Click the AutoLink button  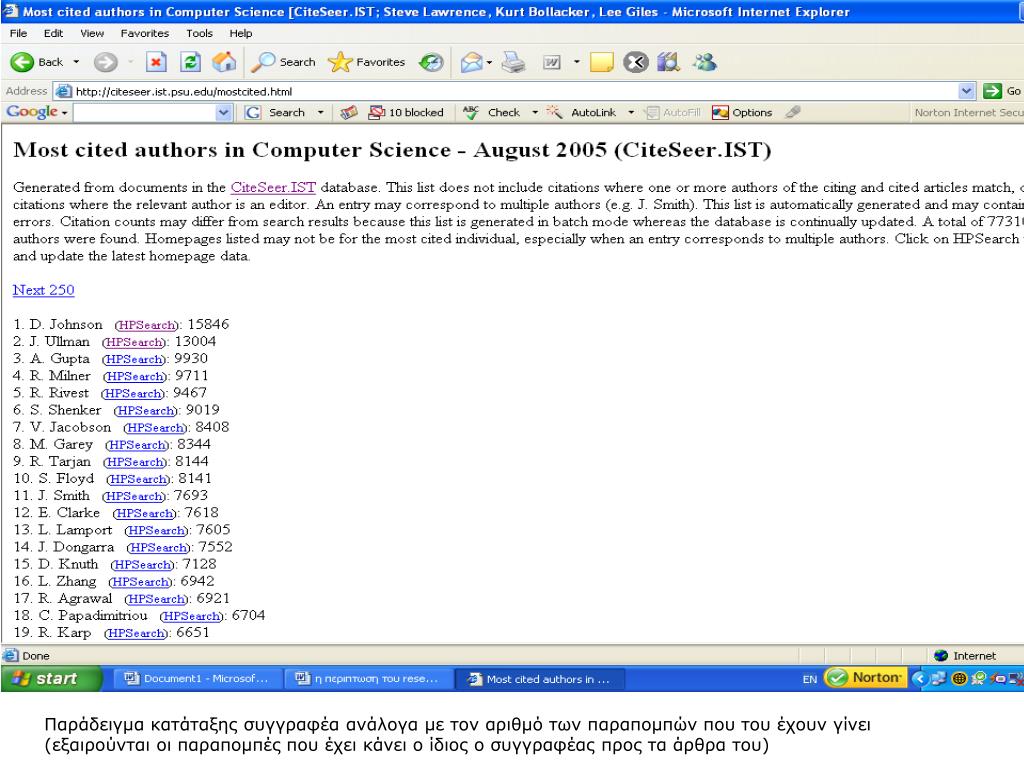tap(582, 112)
